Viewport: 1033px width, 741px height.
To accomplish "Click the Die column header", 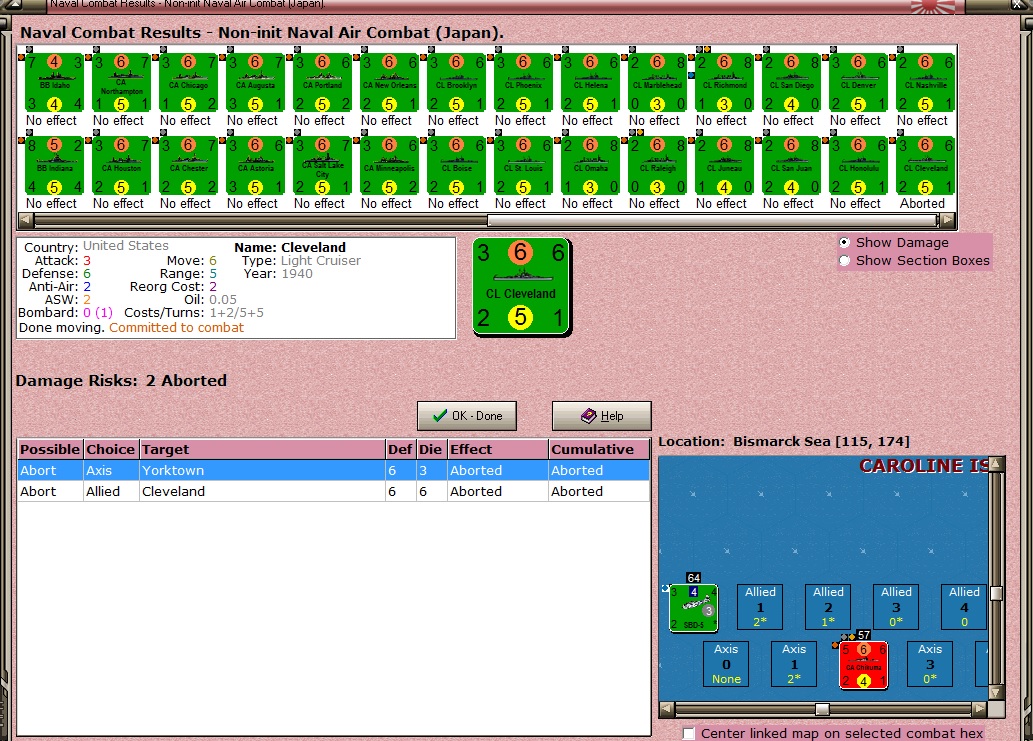I will coord(431,449).
